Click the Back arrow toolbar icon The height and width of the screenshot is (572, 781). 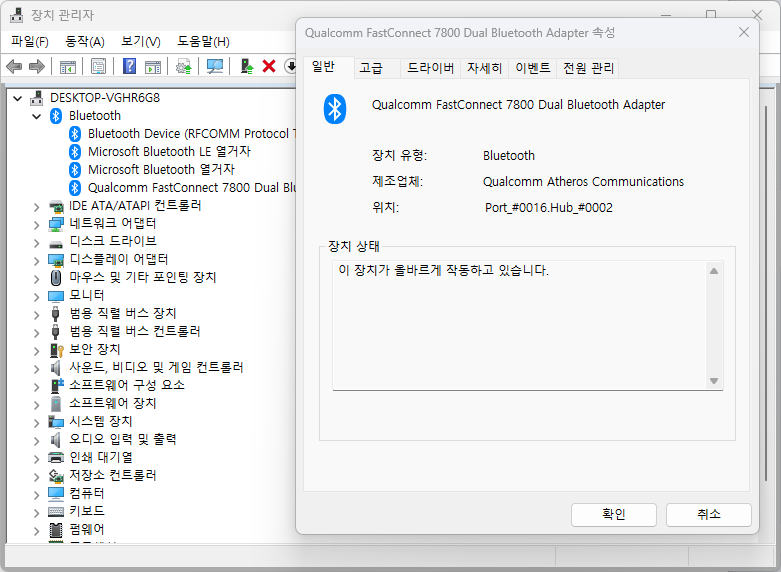pos(14,66)
